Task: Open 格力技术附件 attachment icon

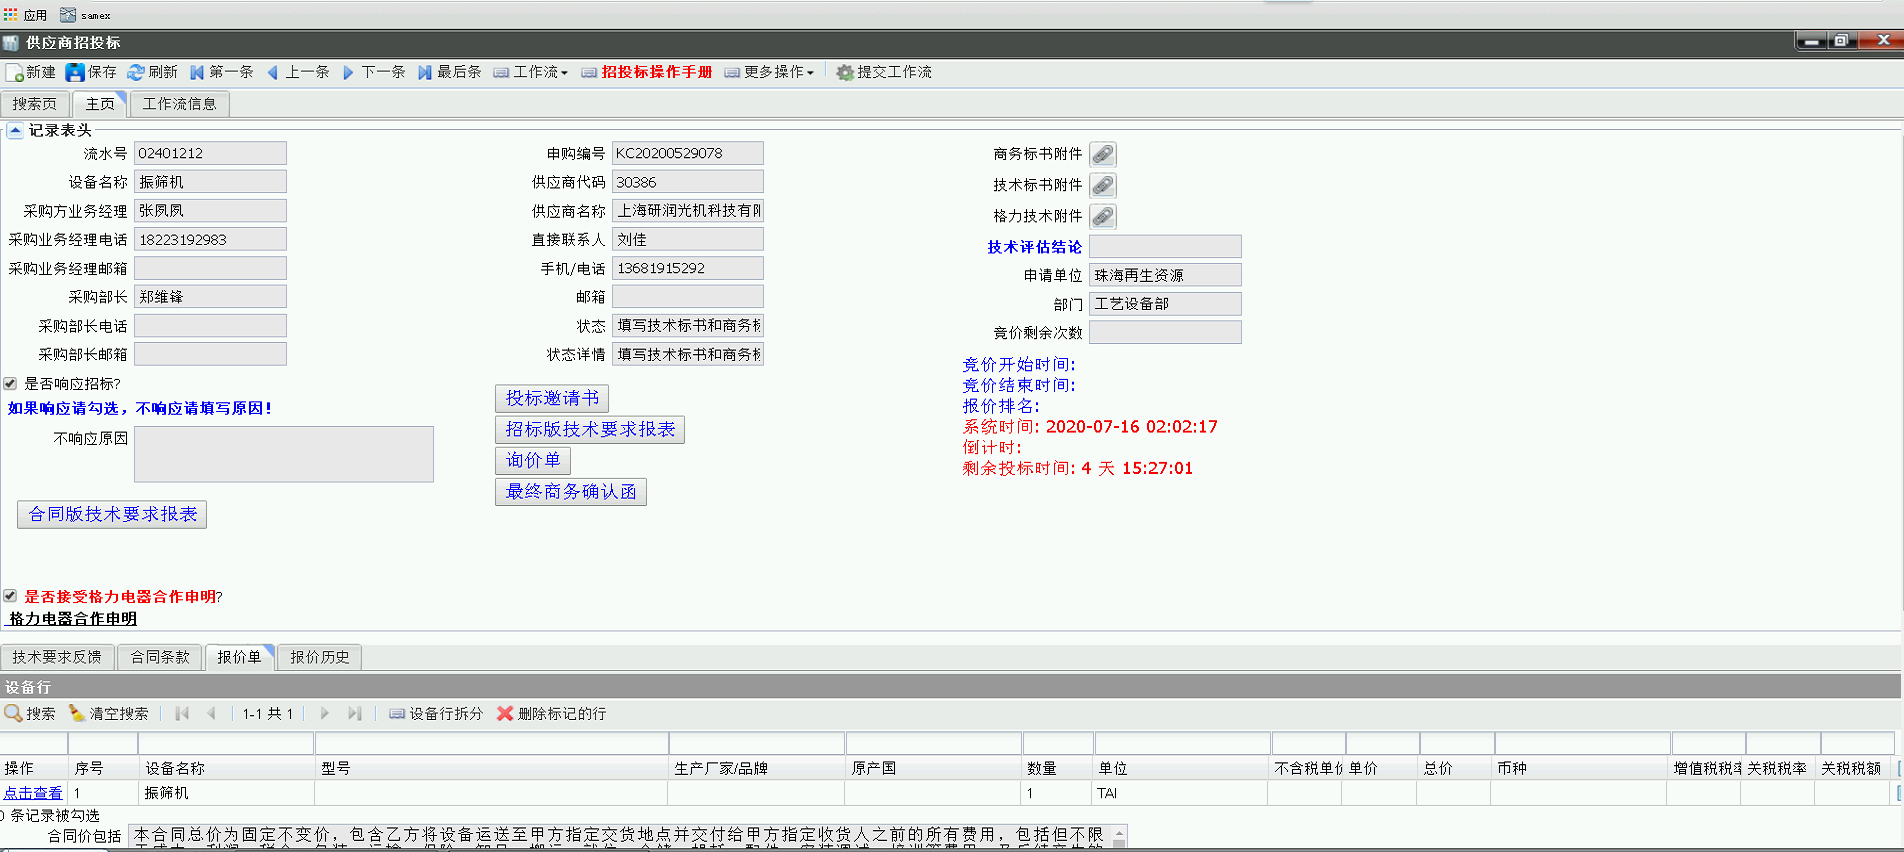Action: [1102, 216]
